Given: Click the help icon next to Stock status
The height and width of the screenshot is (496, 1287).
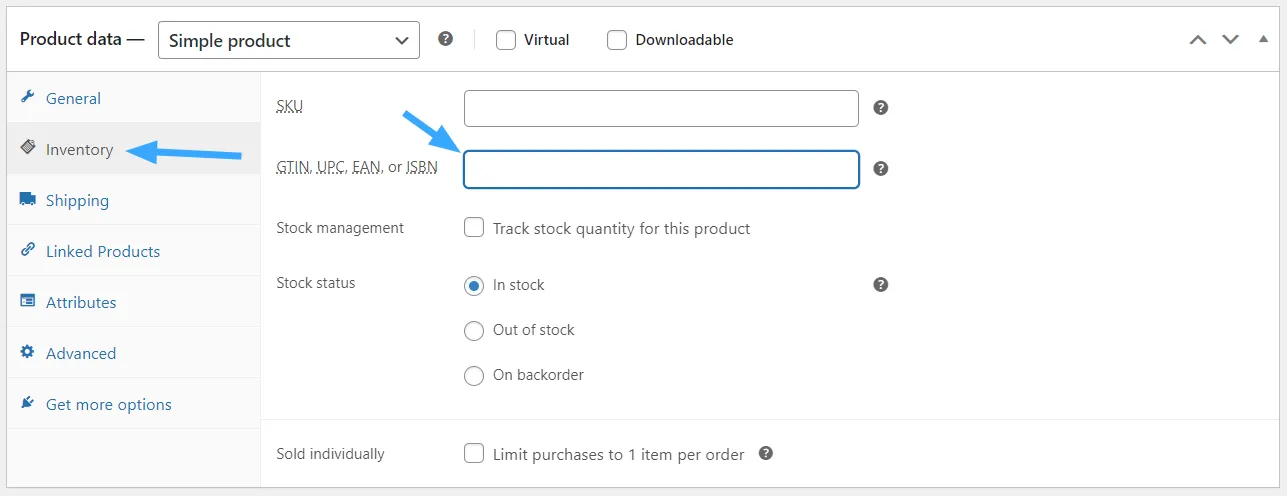Looking at the screenshot, I should [x=881, y=284].
